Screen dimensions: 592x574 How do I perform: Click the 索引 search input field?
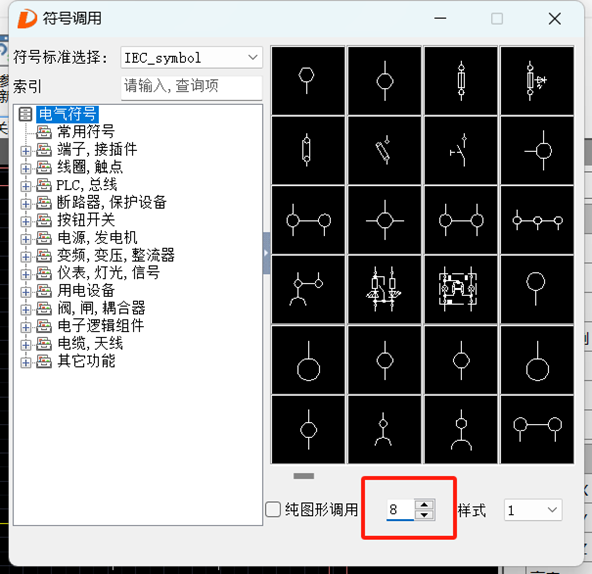click(191, 87)
